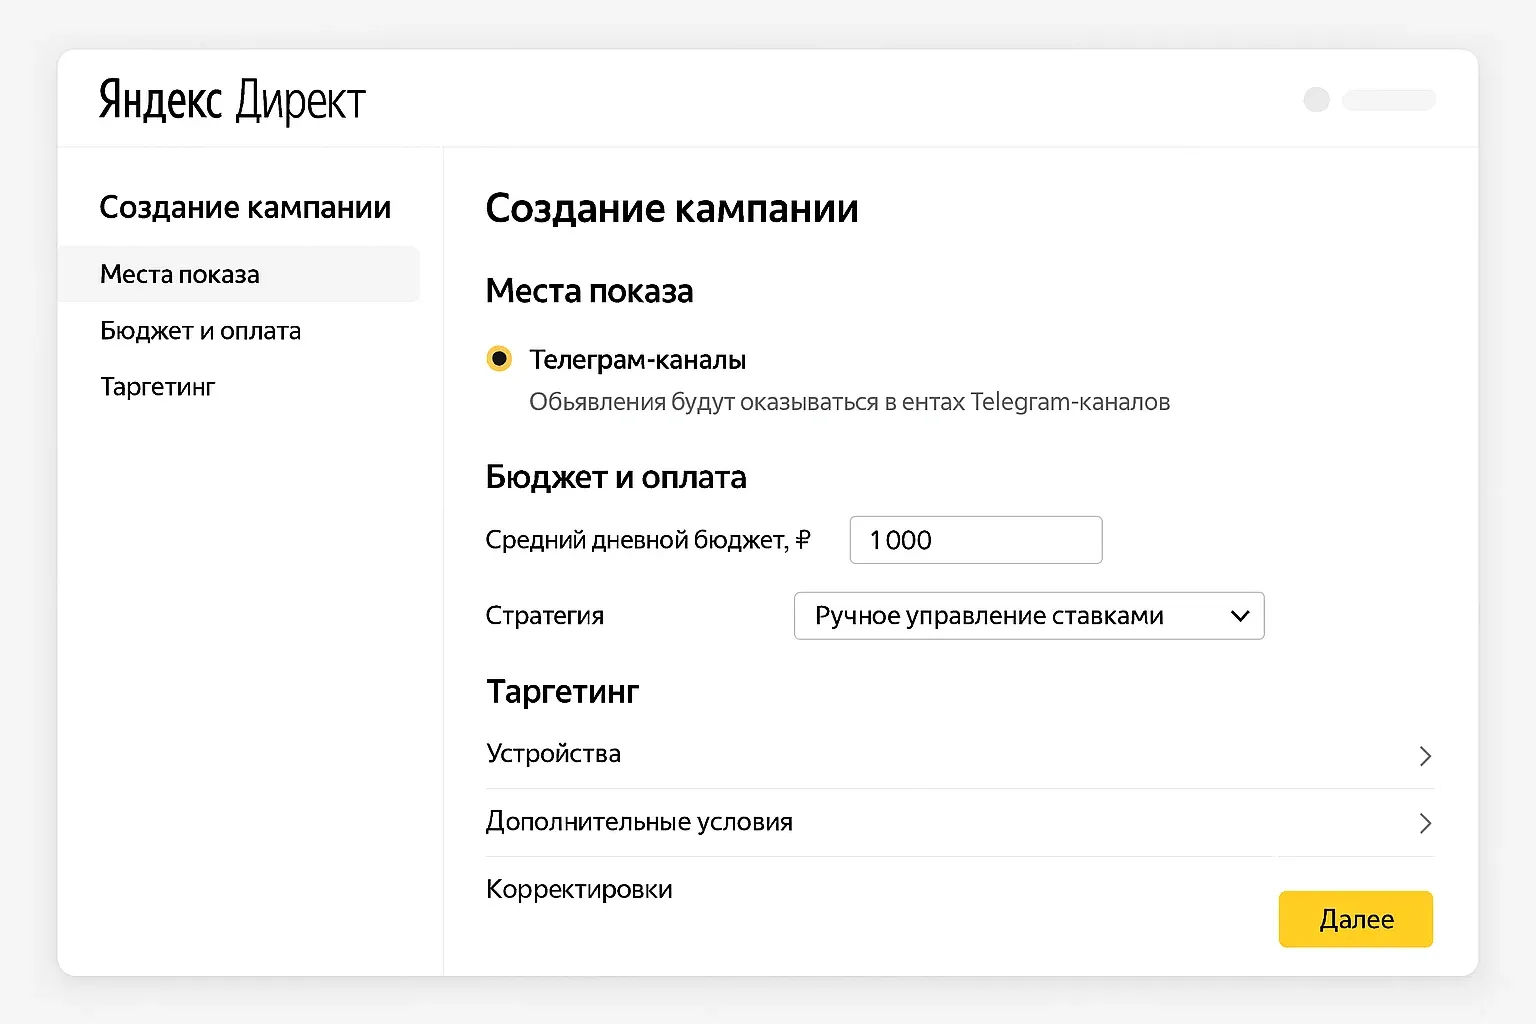
Task: Open the Стратегия dropdown
Action: (x=1028, y=616)
